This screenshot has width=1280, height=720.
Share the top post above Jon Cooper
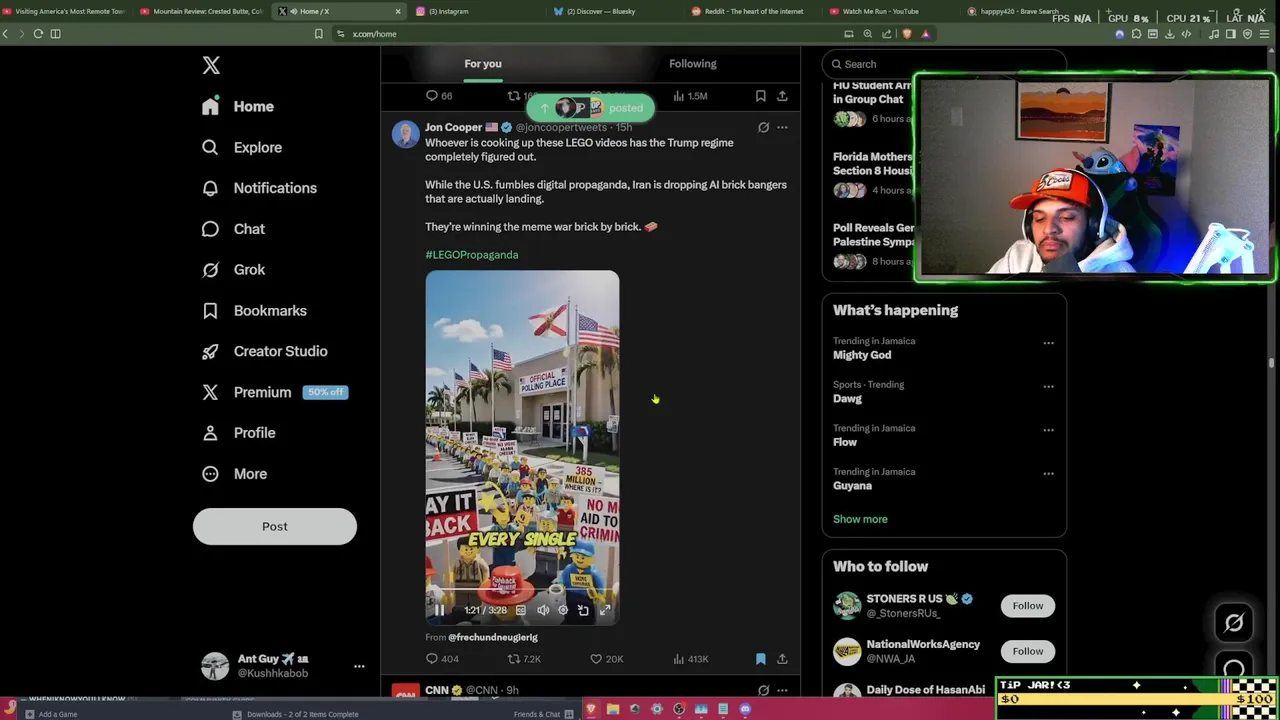click(x=782, y=96)
